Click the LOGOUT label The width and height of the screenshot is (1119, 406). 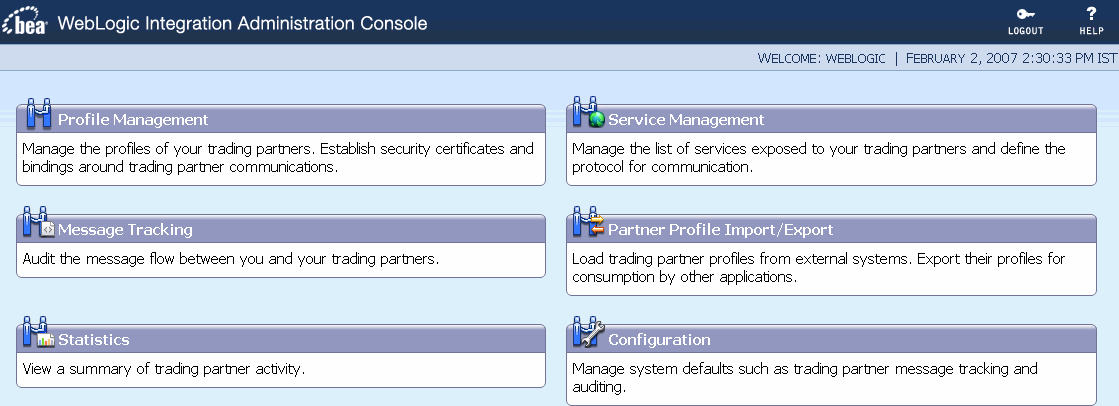pyautogui.click(x=1026, y=31)
